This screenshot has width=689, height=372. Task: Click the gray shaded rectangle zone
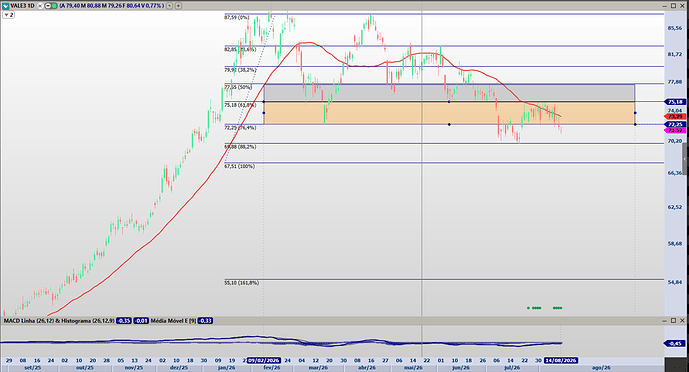449,93
